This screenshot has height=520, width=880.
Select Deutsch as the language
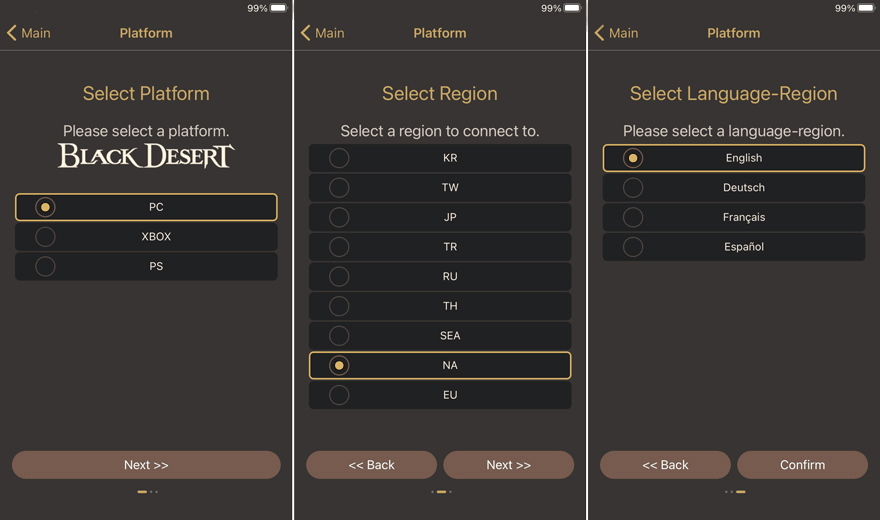[x=734, y=187]
